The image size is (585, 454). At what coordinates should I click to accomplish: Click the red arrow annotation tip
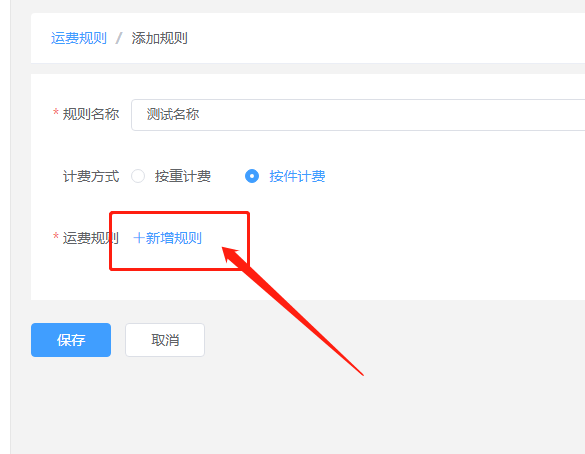click(x=224, y=249)
